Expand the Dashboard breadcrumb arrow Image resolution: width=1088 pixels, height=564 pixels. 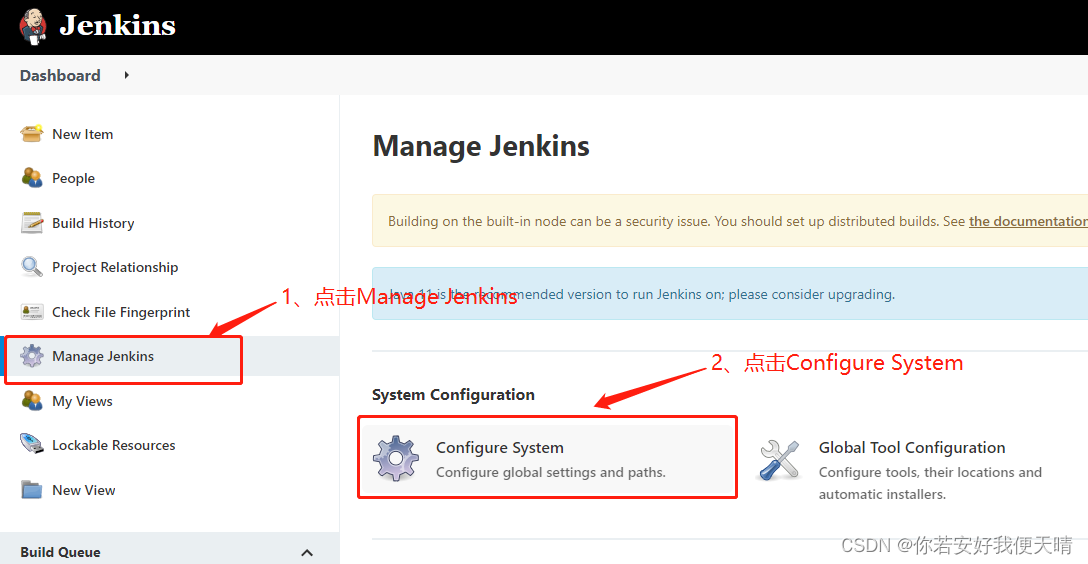126,75
